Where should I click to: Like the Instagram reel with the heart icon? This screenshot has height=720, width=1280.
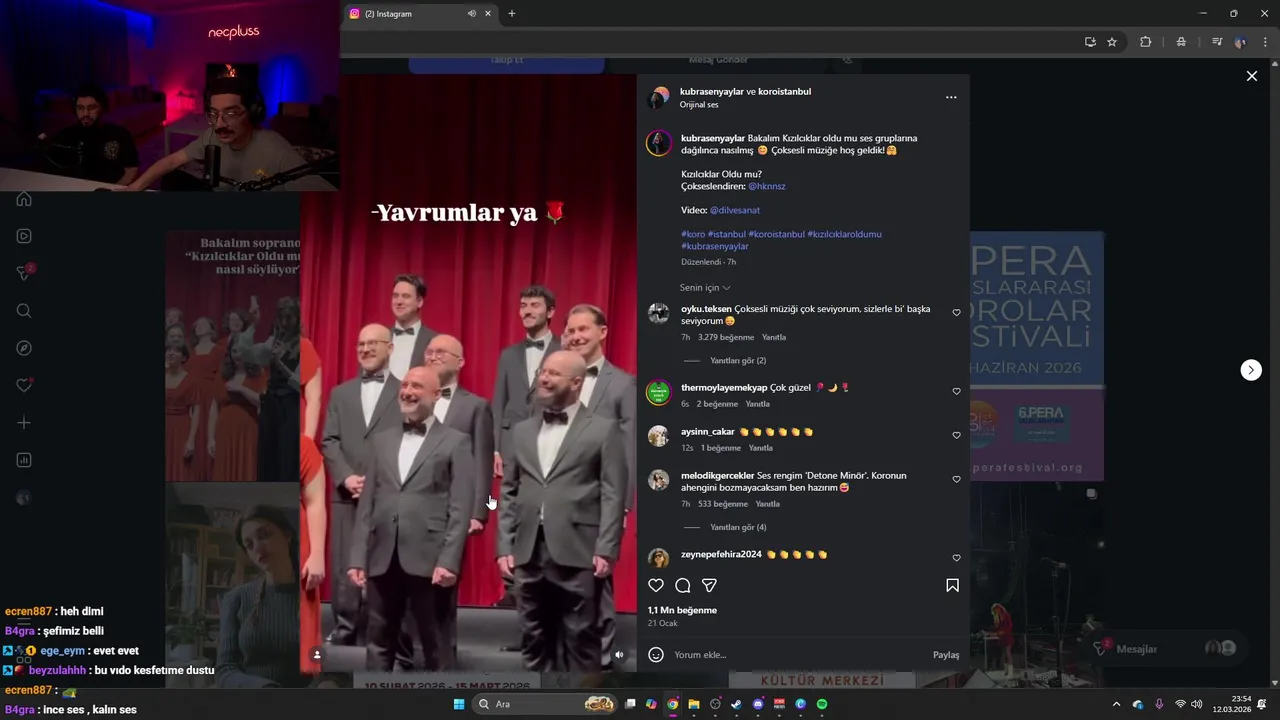pyautogui.click(x=656, y=585)
